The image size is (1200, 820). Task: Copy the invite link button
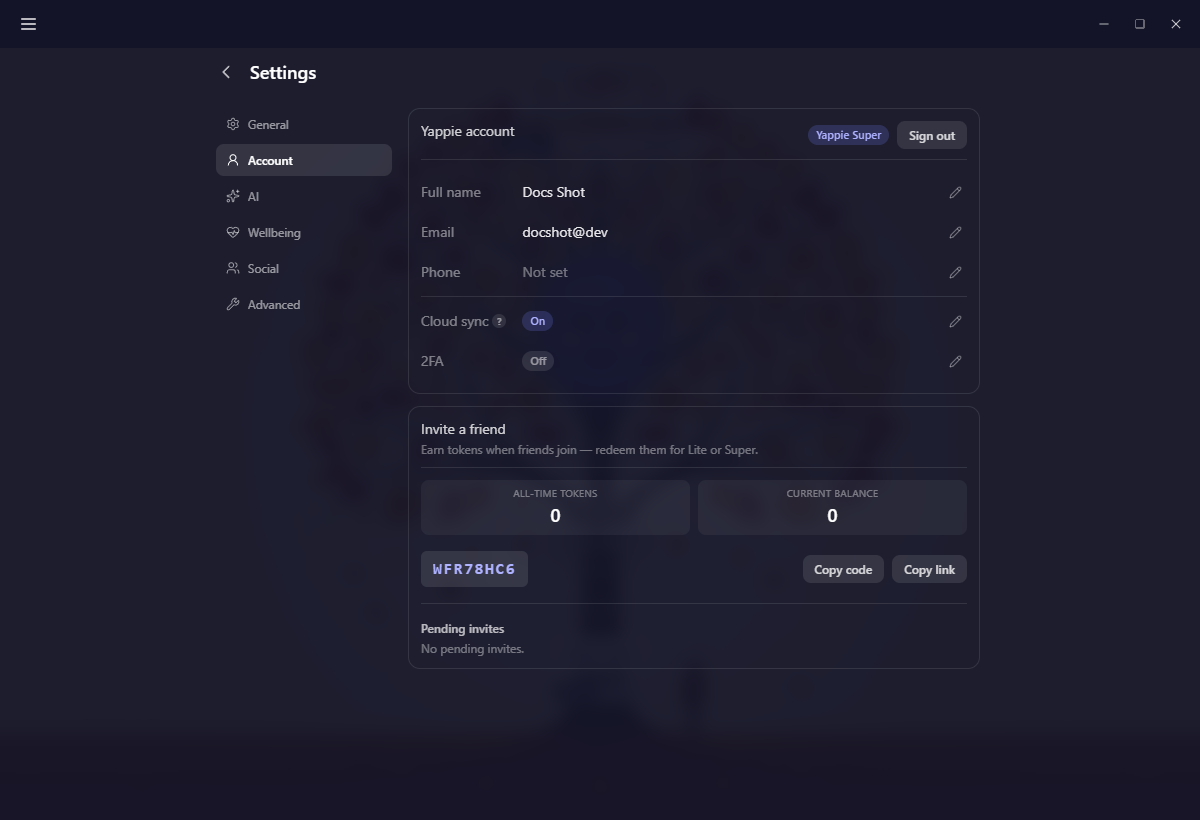pyautogui.click(x=929, y=569)
